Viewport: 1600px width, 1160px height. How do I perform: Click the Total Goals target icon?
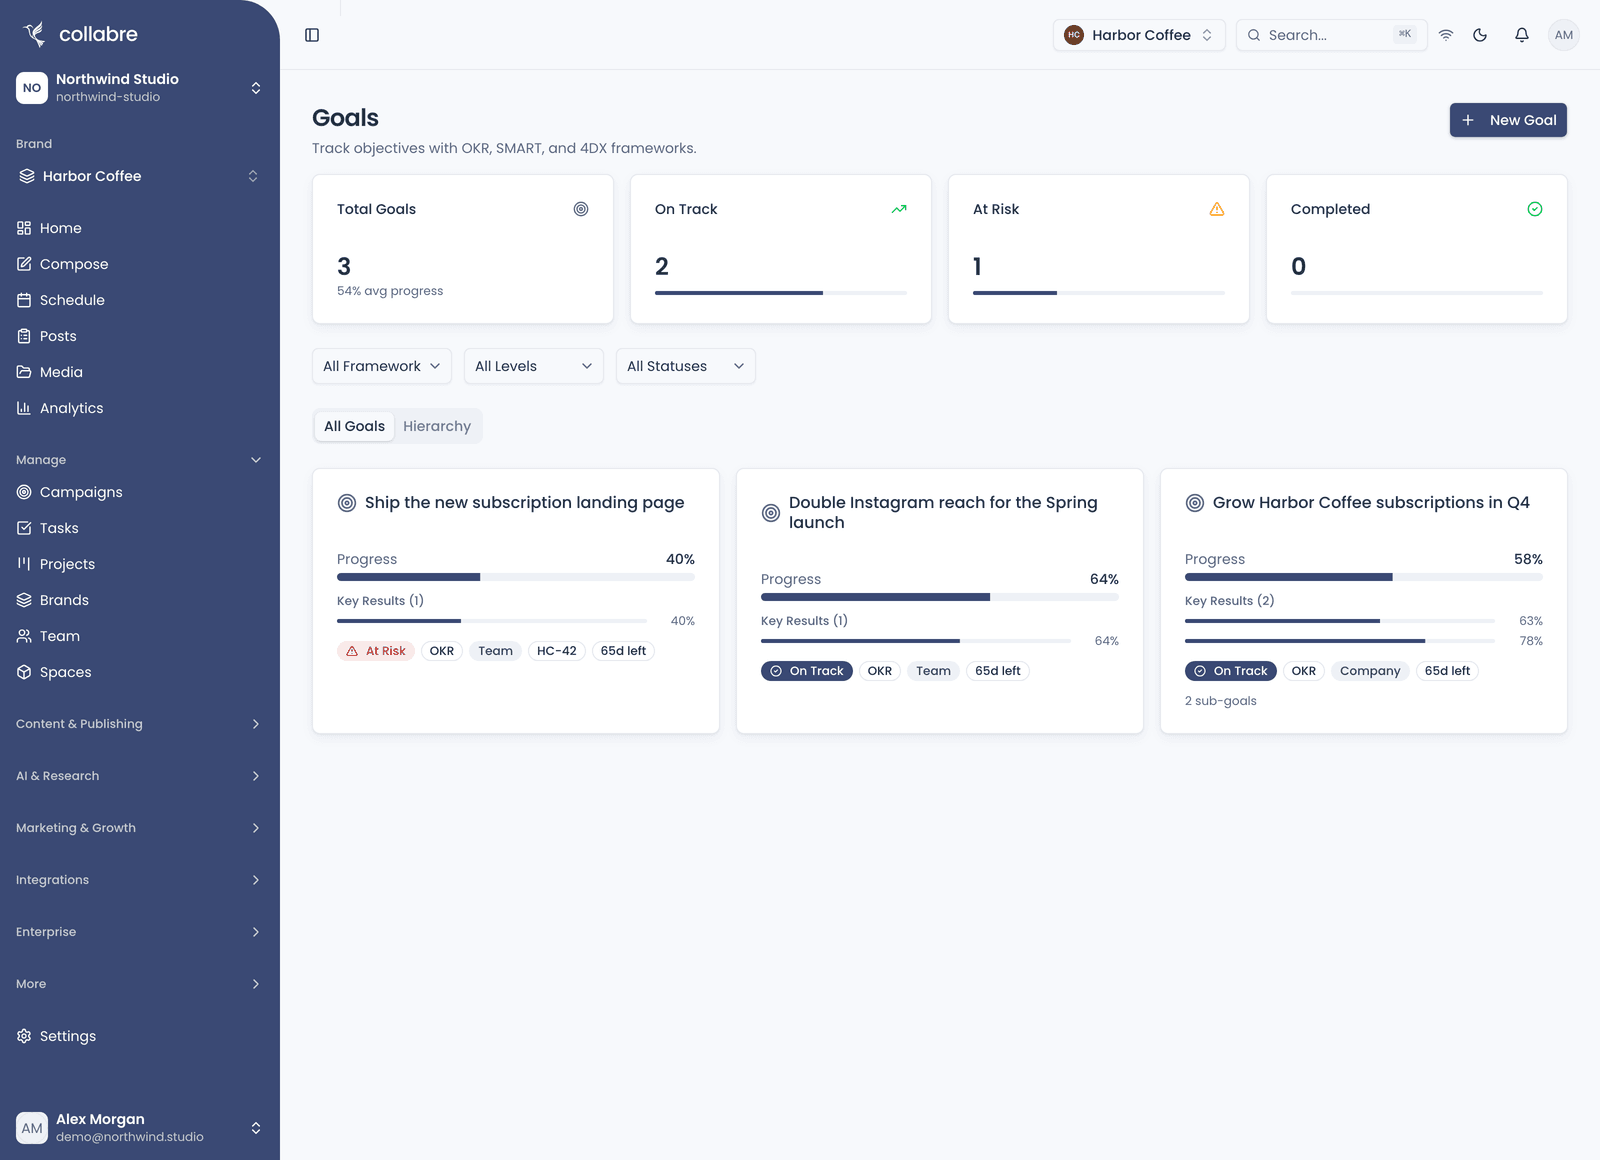point(581,209)
